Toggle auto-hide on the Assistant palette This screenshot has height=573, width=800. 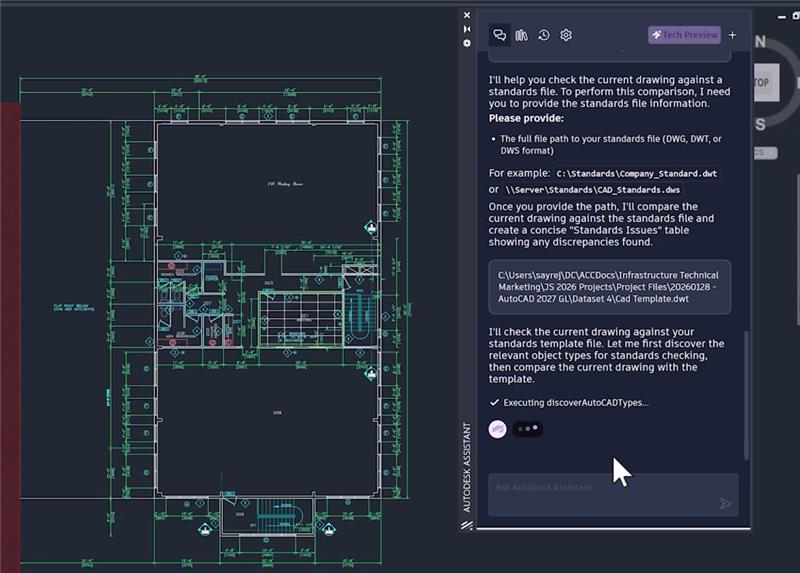point(467,29)
